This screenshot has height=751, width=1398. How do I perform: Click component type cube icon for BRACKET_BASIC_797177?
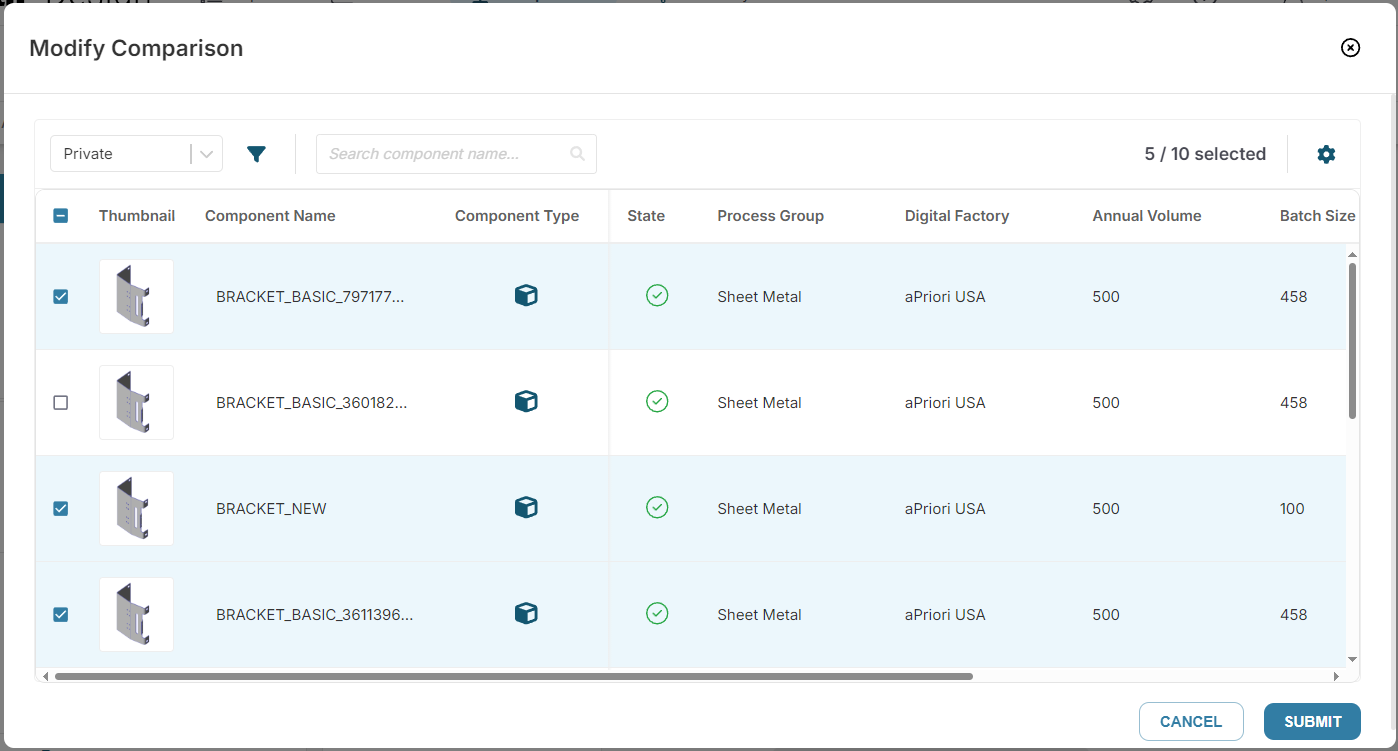click(x=526, y=296)
